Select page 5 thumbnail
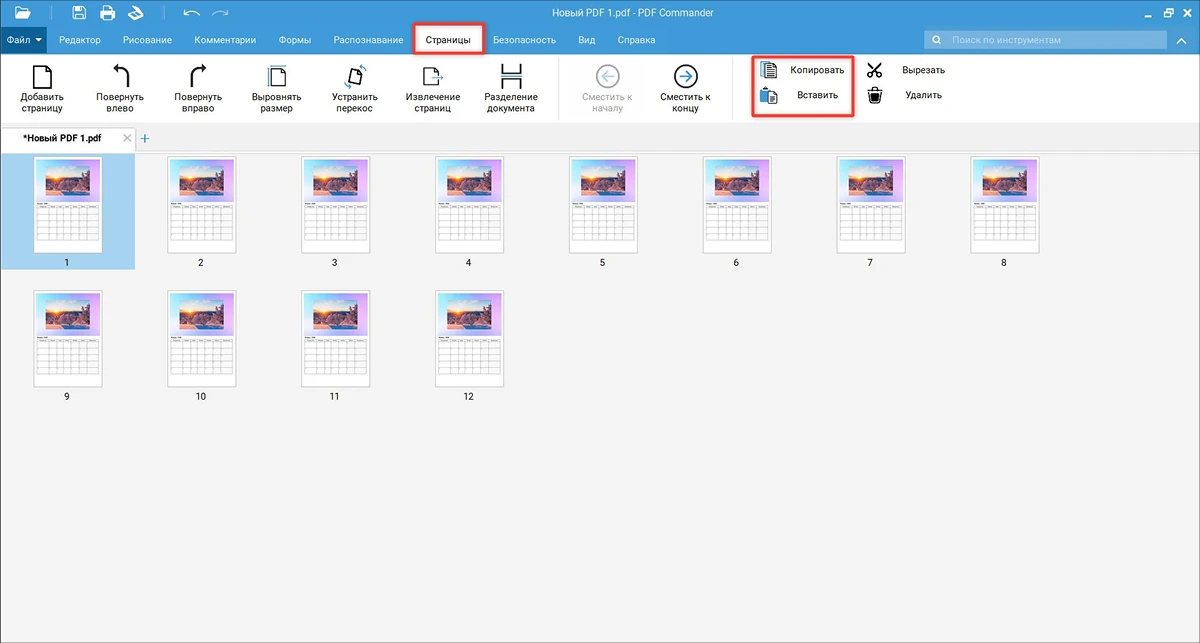Image resolution: width=1200 pixels, height=643 pixels. 602,205
